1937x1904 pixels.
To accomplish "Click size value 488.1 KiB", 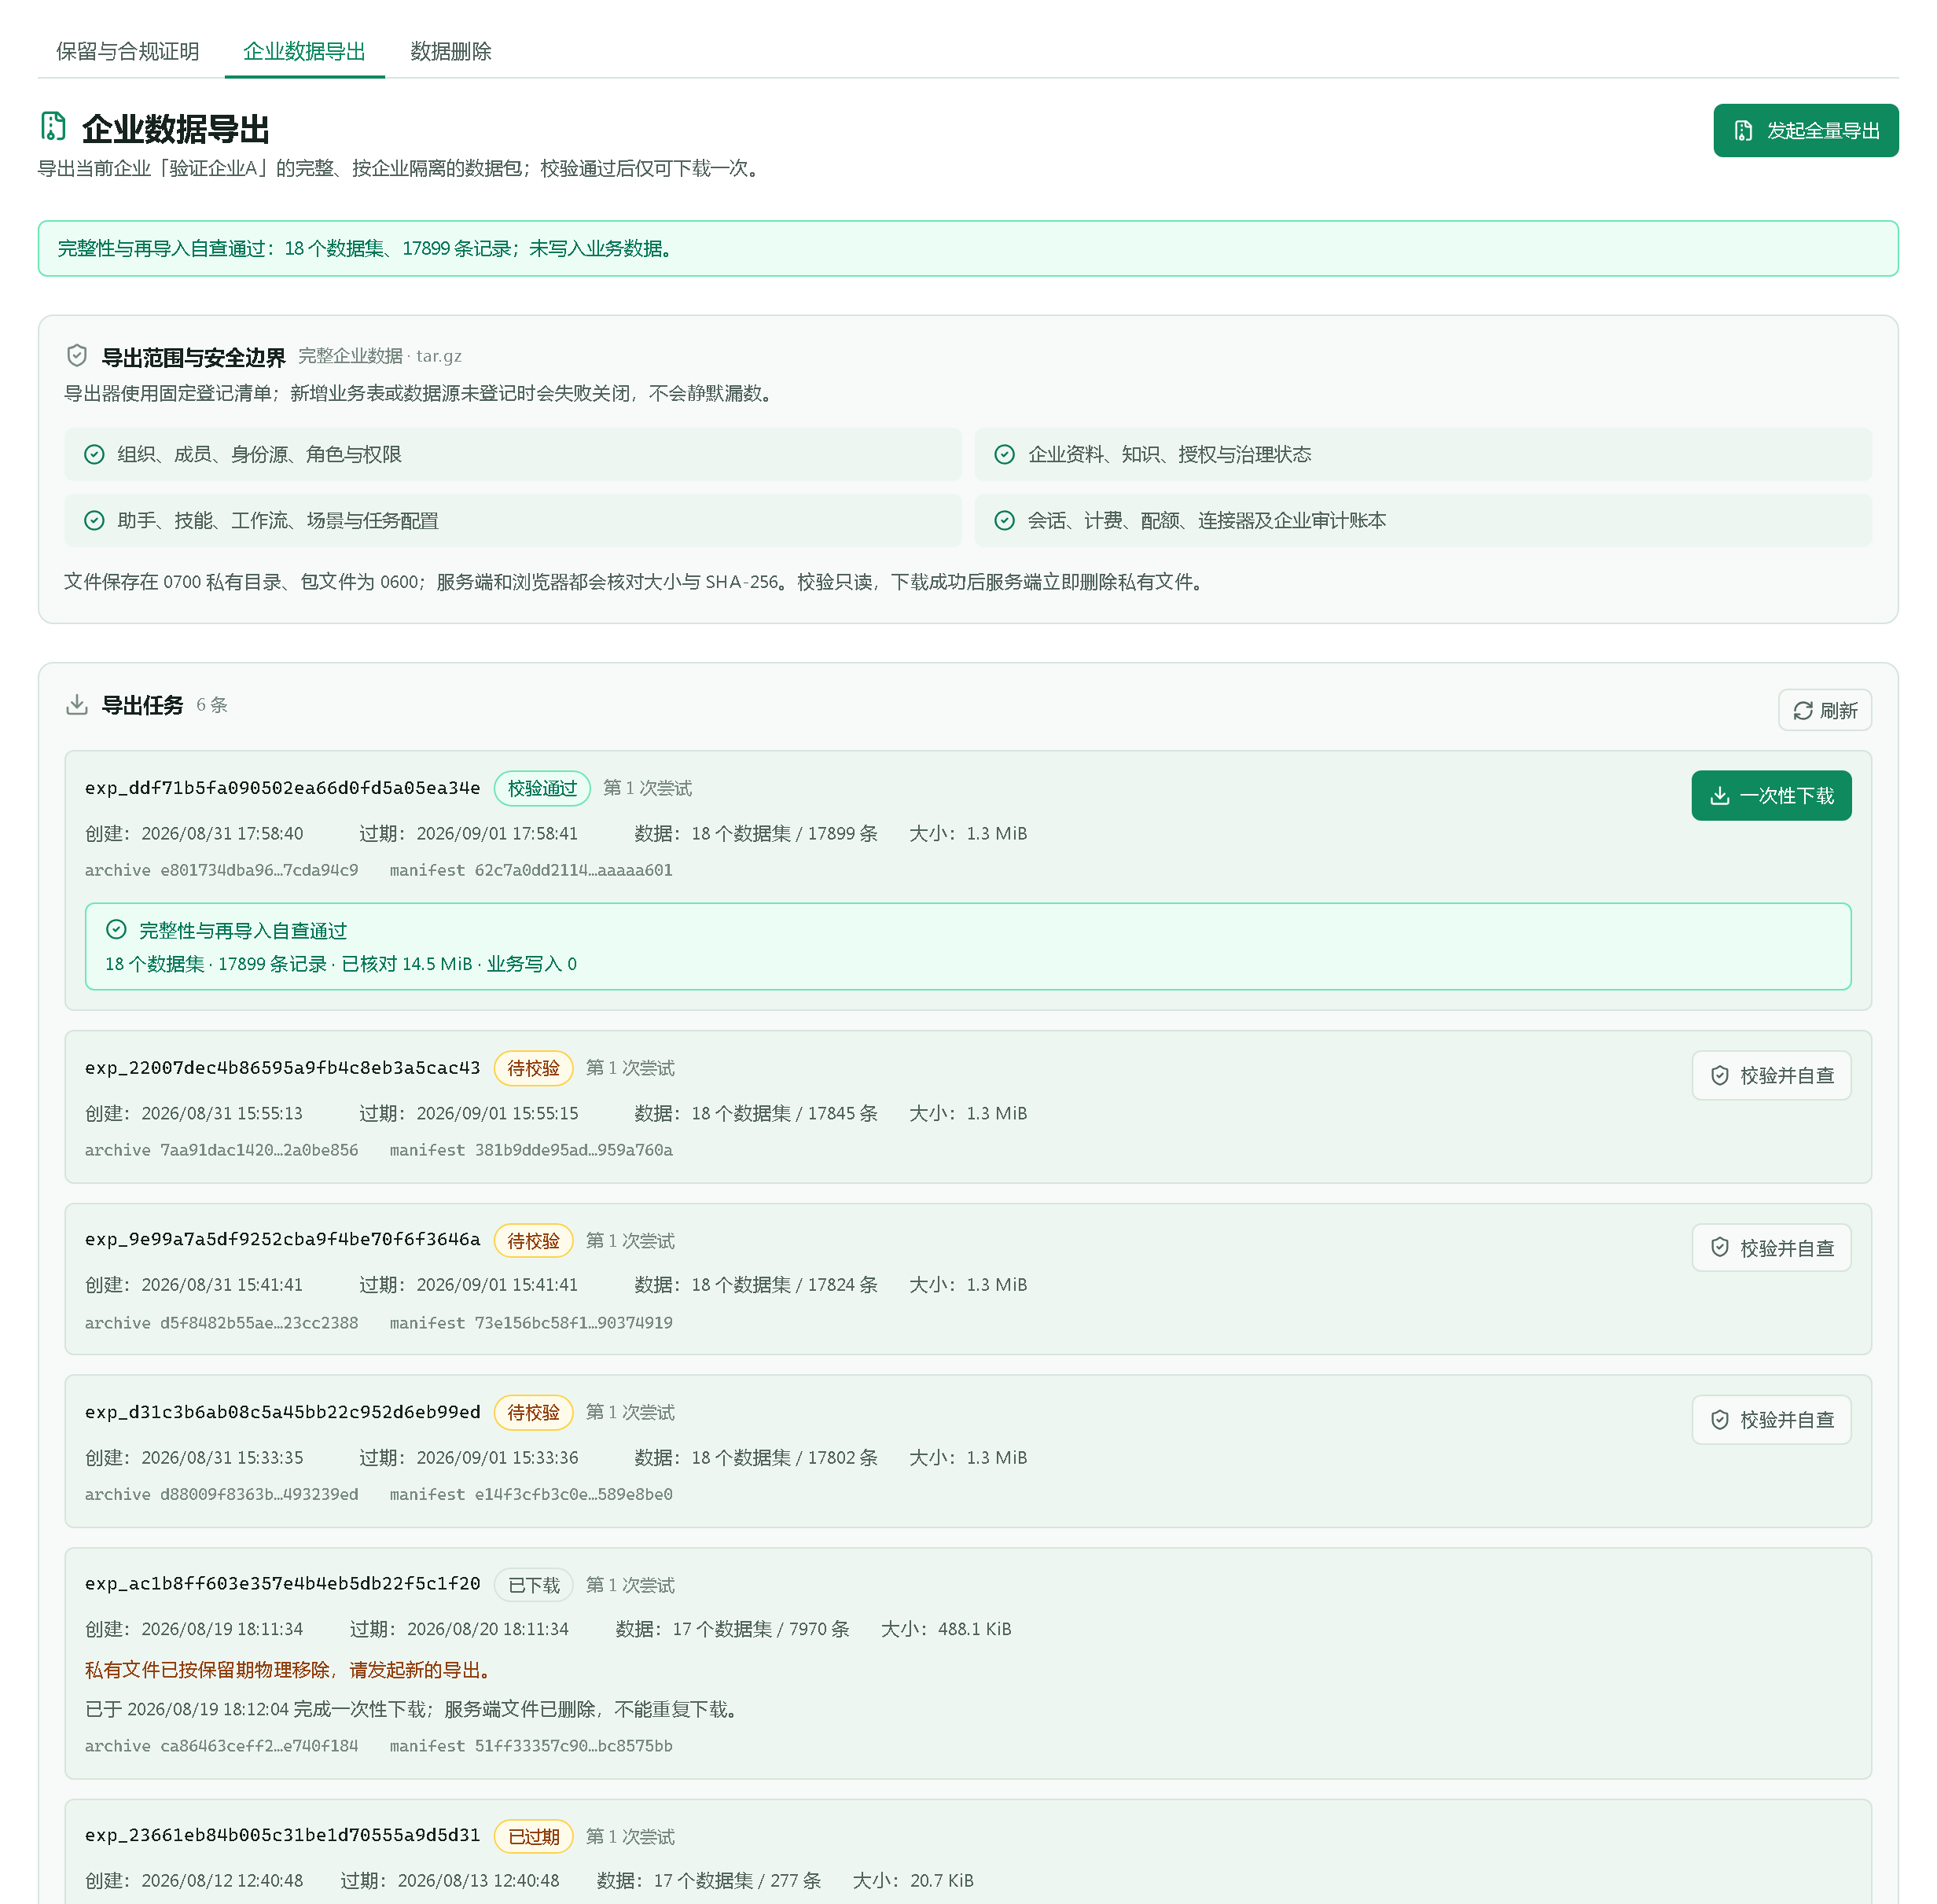I will pyautogui.click(x=974, y=1630).
